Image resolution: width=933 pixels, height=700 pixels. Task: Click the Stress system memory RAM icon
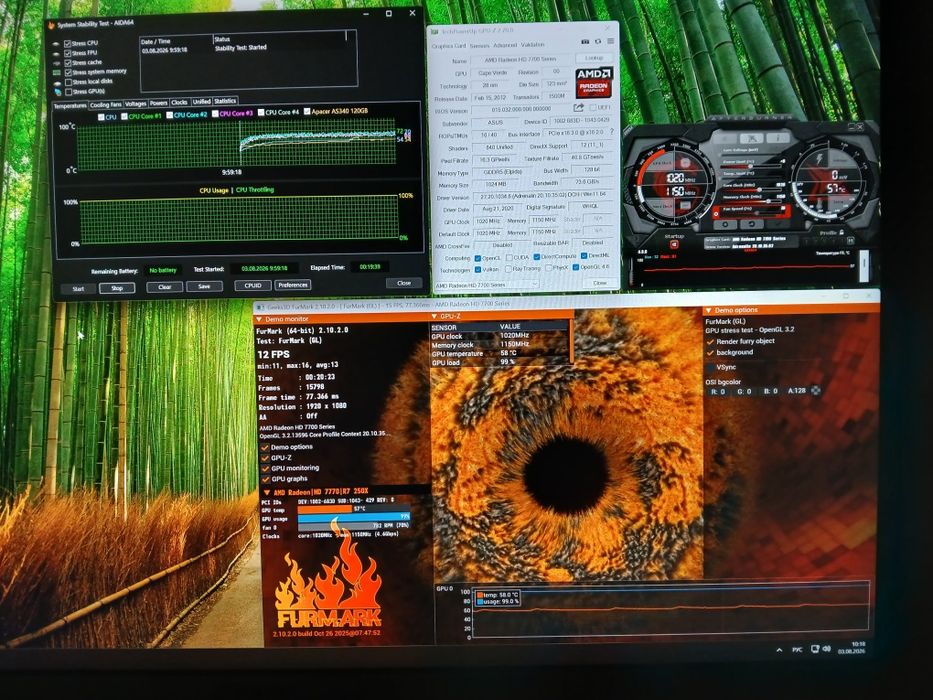coord(57,73)
